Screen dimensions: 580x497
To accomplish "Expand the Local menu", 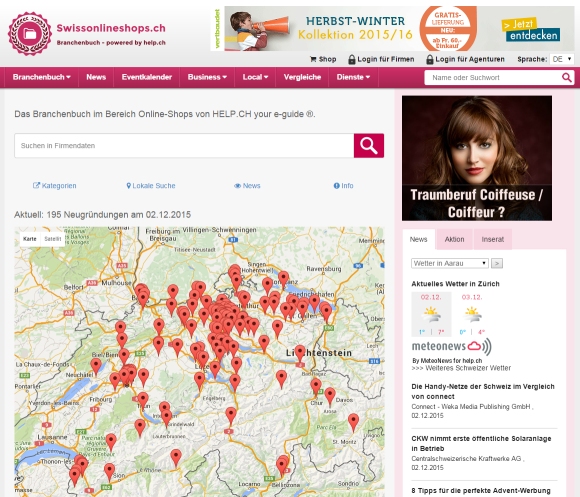I will pyautogui.click(x=255, y=77).
